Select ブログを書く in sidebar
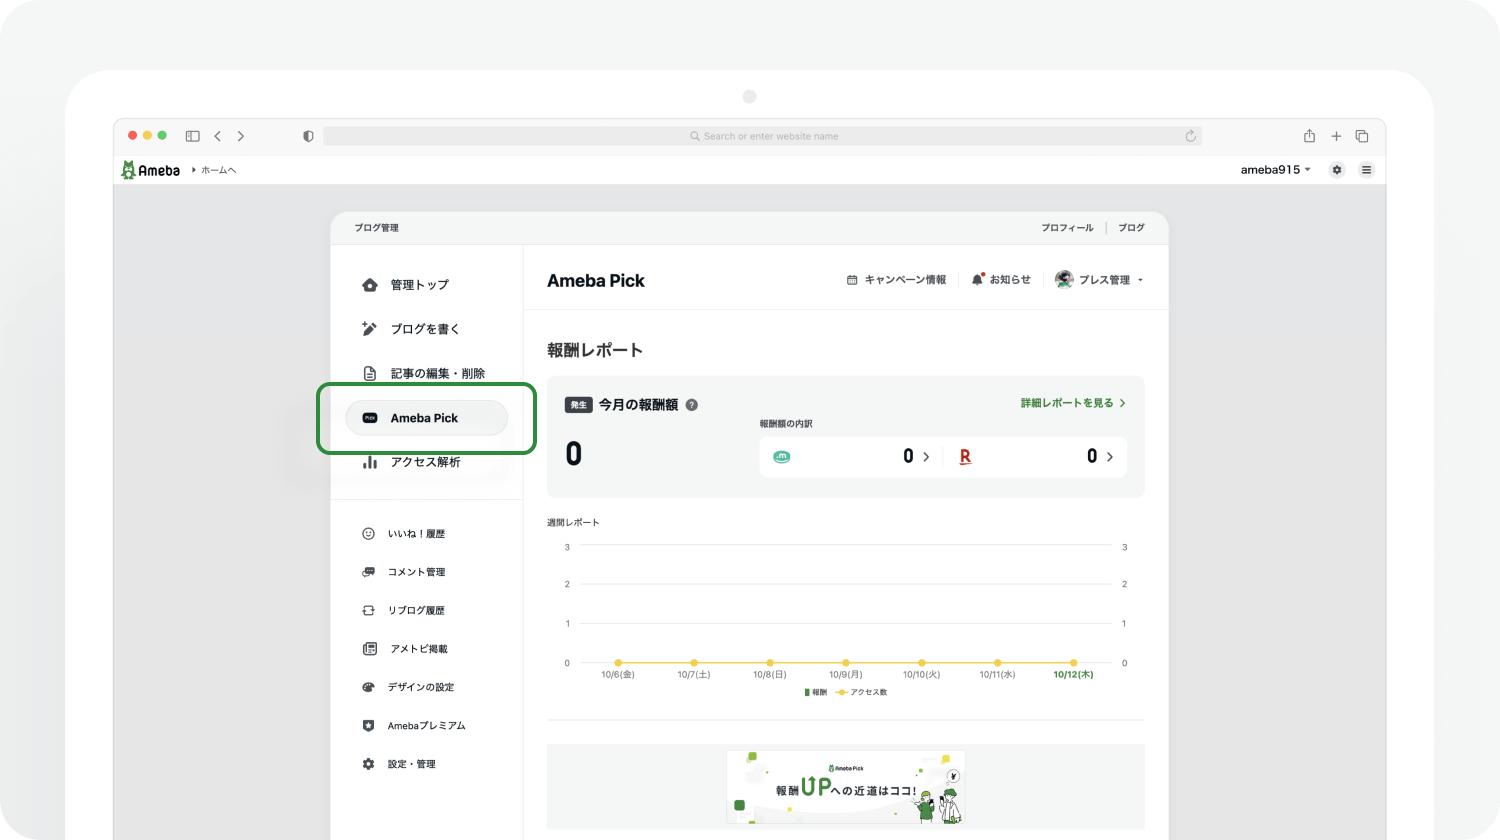This screenshot has height=840, width=1500. 426,329
